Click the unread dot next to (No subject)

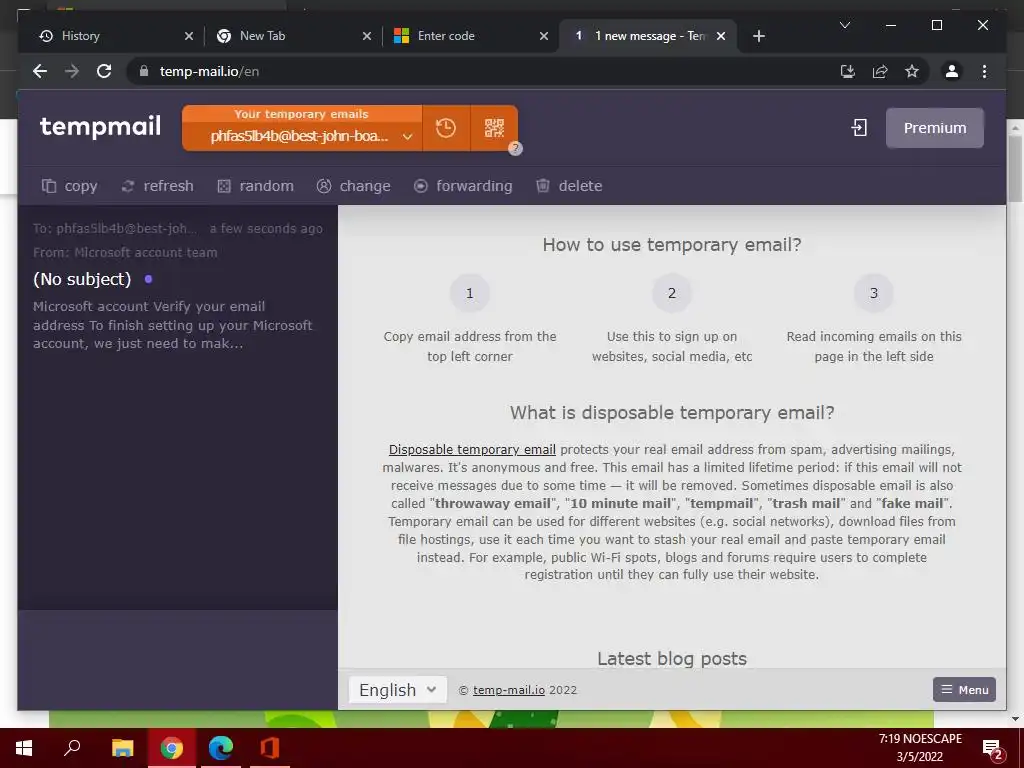click(148, 279)
